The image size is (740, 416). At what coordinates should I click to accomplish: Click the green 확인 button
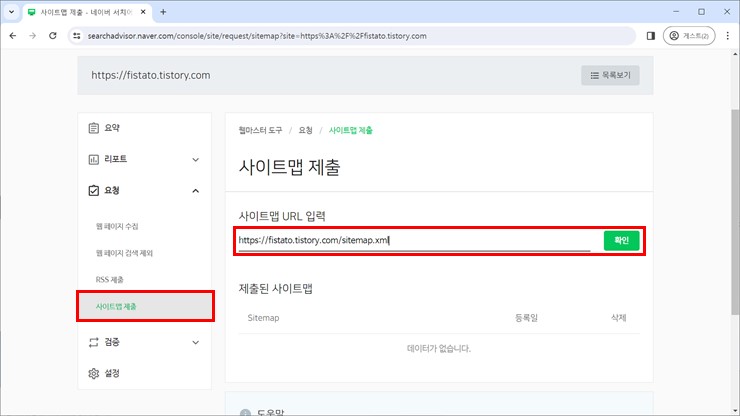[622, 241]
